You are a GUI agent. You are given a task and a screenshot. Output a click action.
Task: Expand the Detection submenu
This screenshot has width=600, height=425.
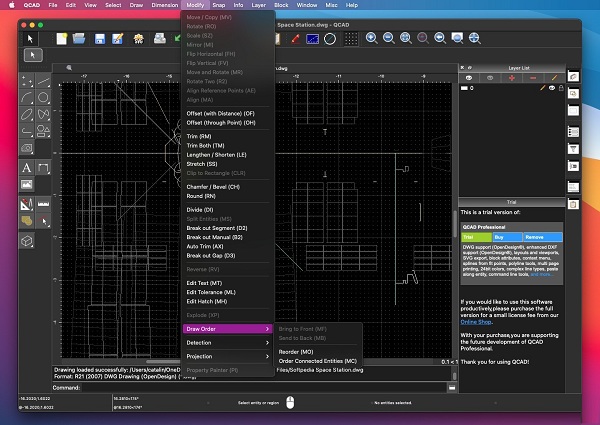point(227,343)
